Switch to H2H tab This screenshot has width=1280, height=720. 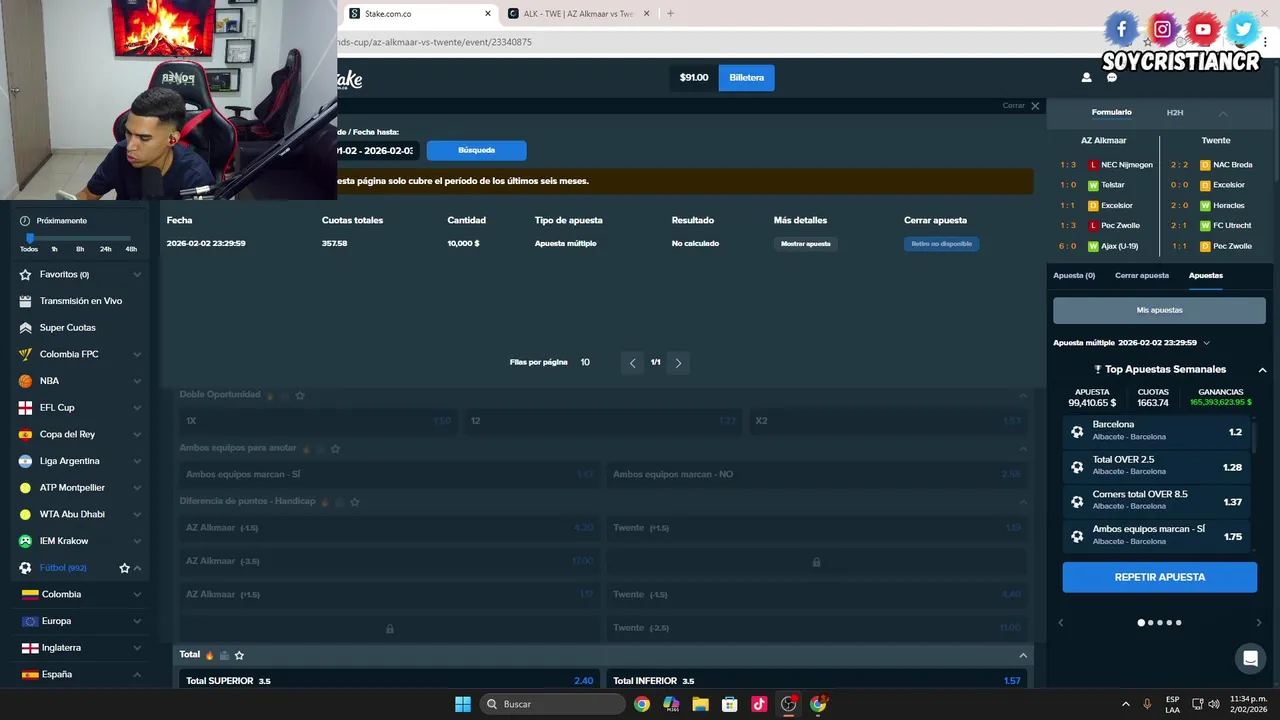(x=1175, y=113)
